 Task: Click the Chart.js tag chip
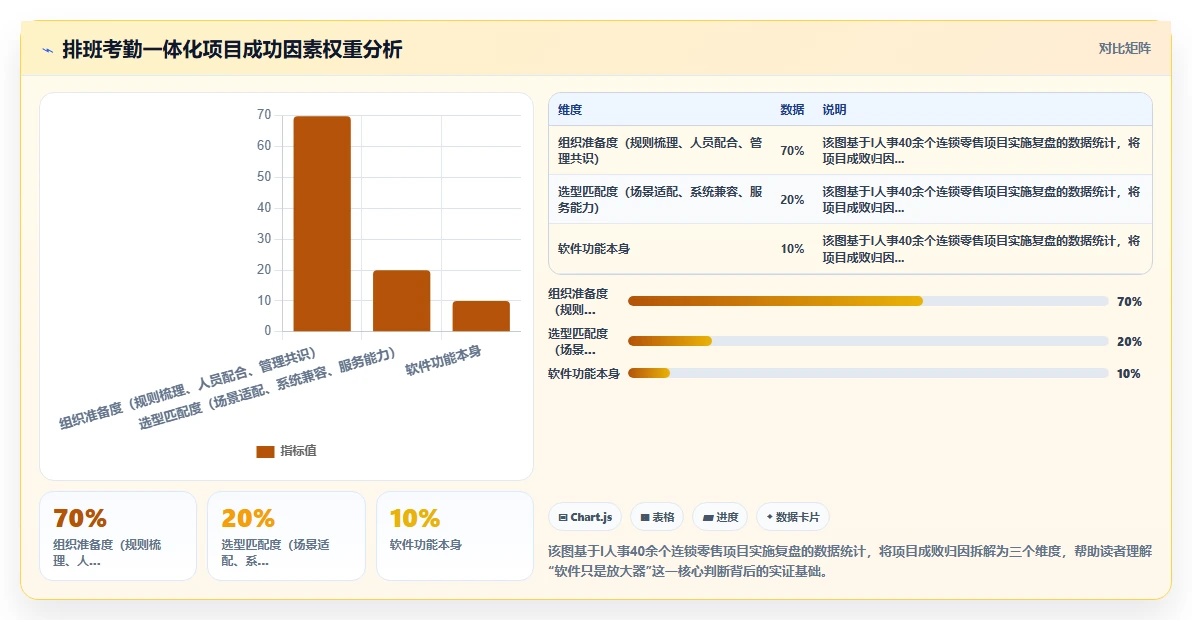coord(585,517)
